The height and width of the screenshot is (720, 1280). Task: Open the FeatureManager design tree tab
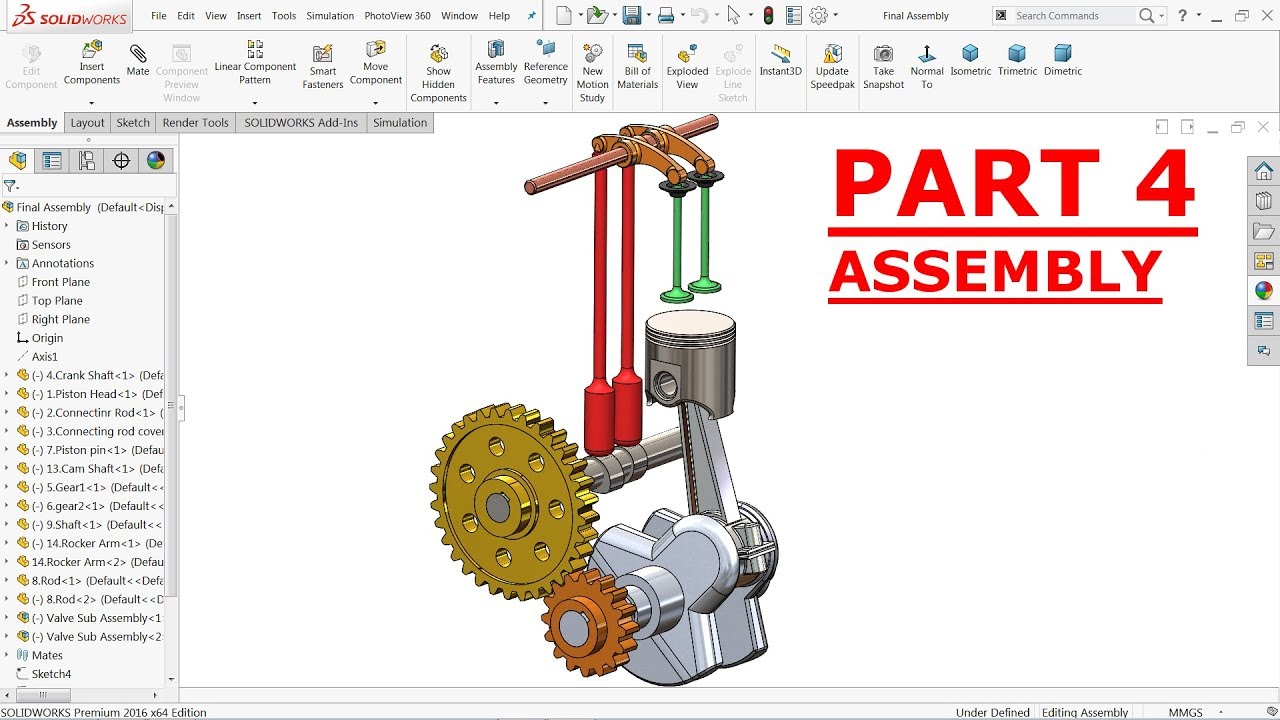tap(18, 160)
